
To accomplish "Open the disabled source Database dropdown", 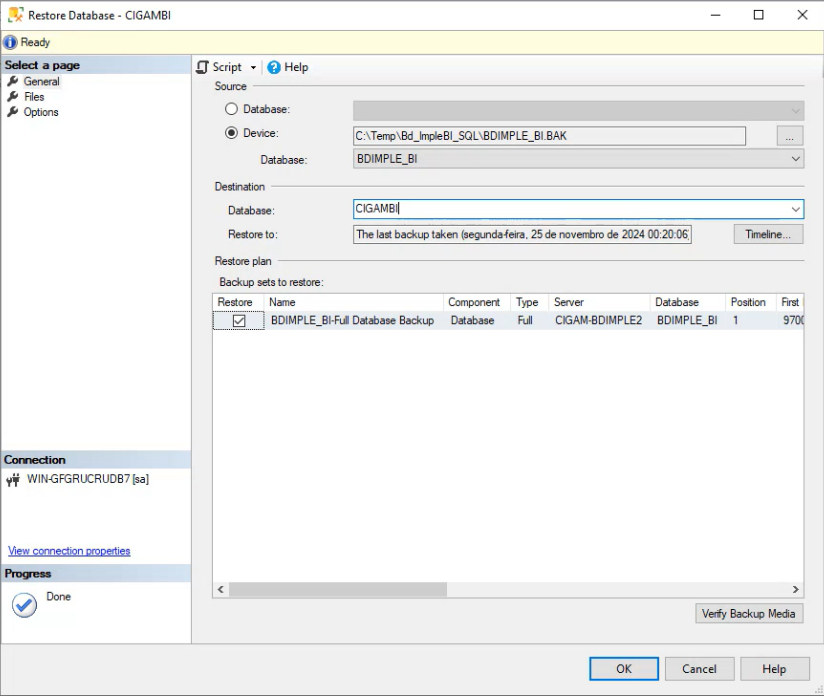I will [578, 110].
